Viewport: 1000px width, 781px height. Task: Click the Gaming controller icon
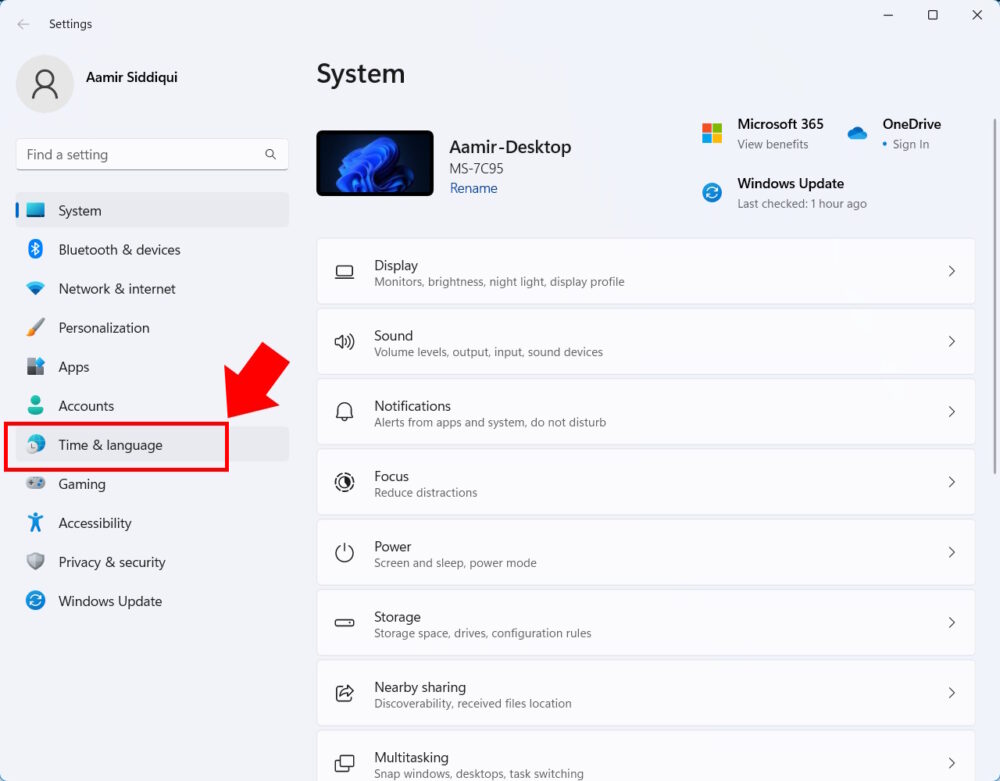pyautogui.click(x=36, y=483)
